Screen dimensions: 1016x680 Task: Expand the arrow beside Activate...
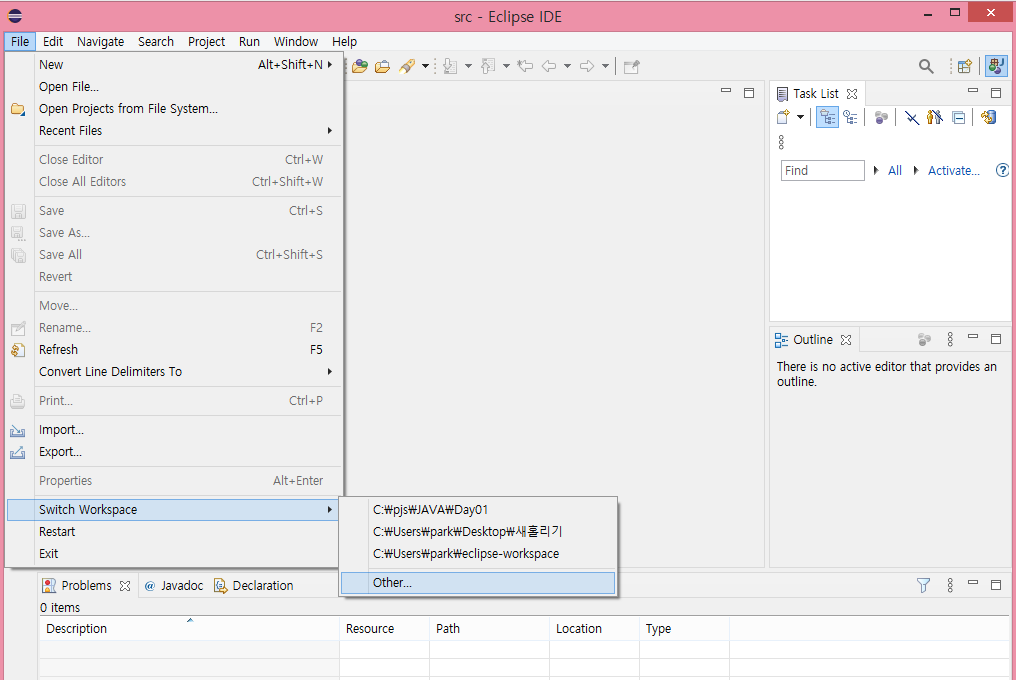pyautogui.click(x=916, y=170)
